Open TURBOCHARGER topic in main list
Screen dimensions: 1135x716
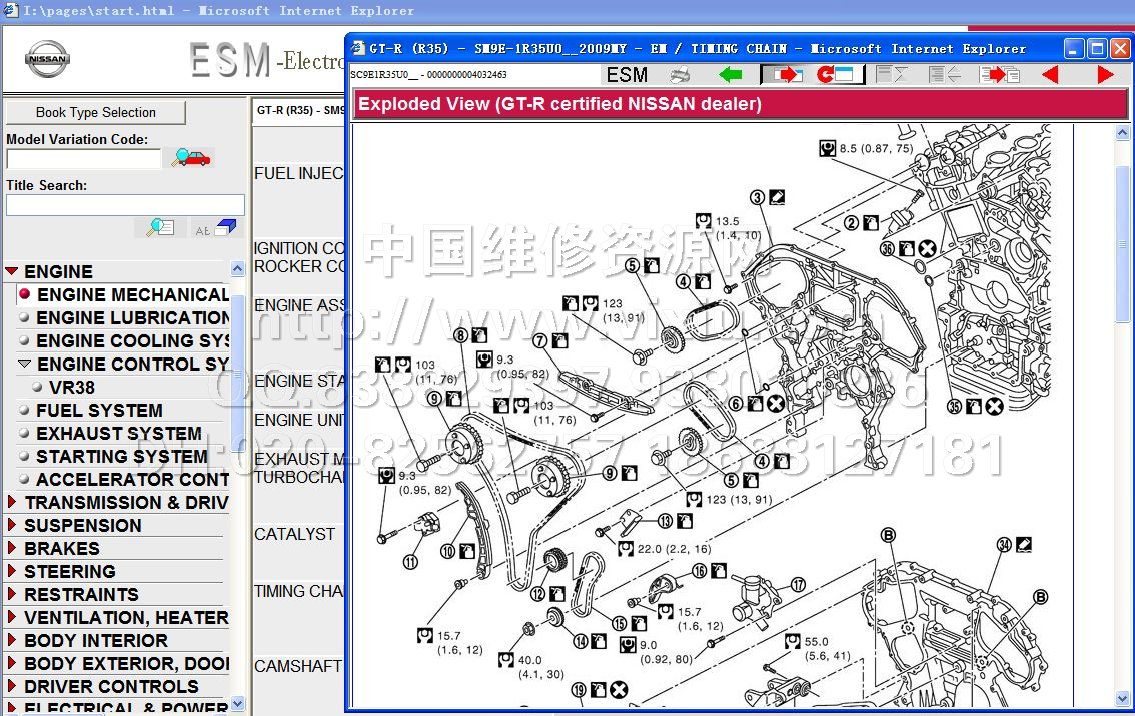pos(299,477)
